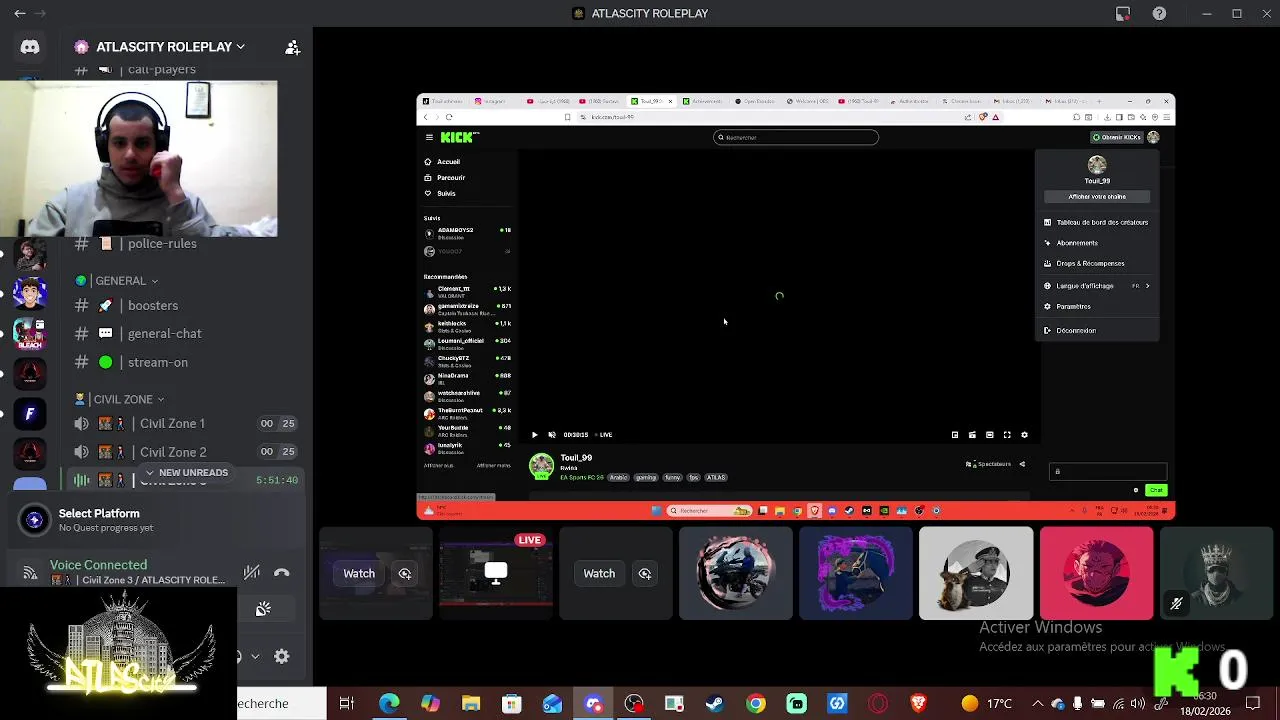Open Chrome from Windows taskbar

click(x=756, y=704)
